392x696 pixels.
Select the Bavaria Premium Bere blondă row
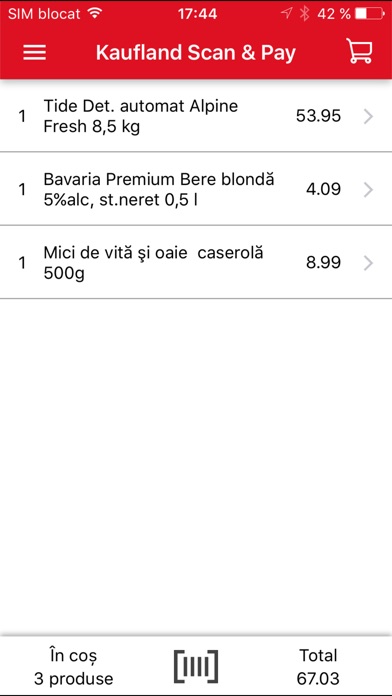[x=196, y=189]
